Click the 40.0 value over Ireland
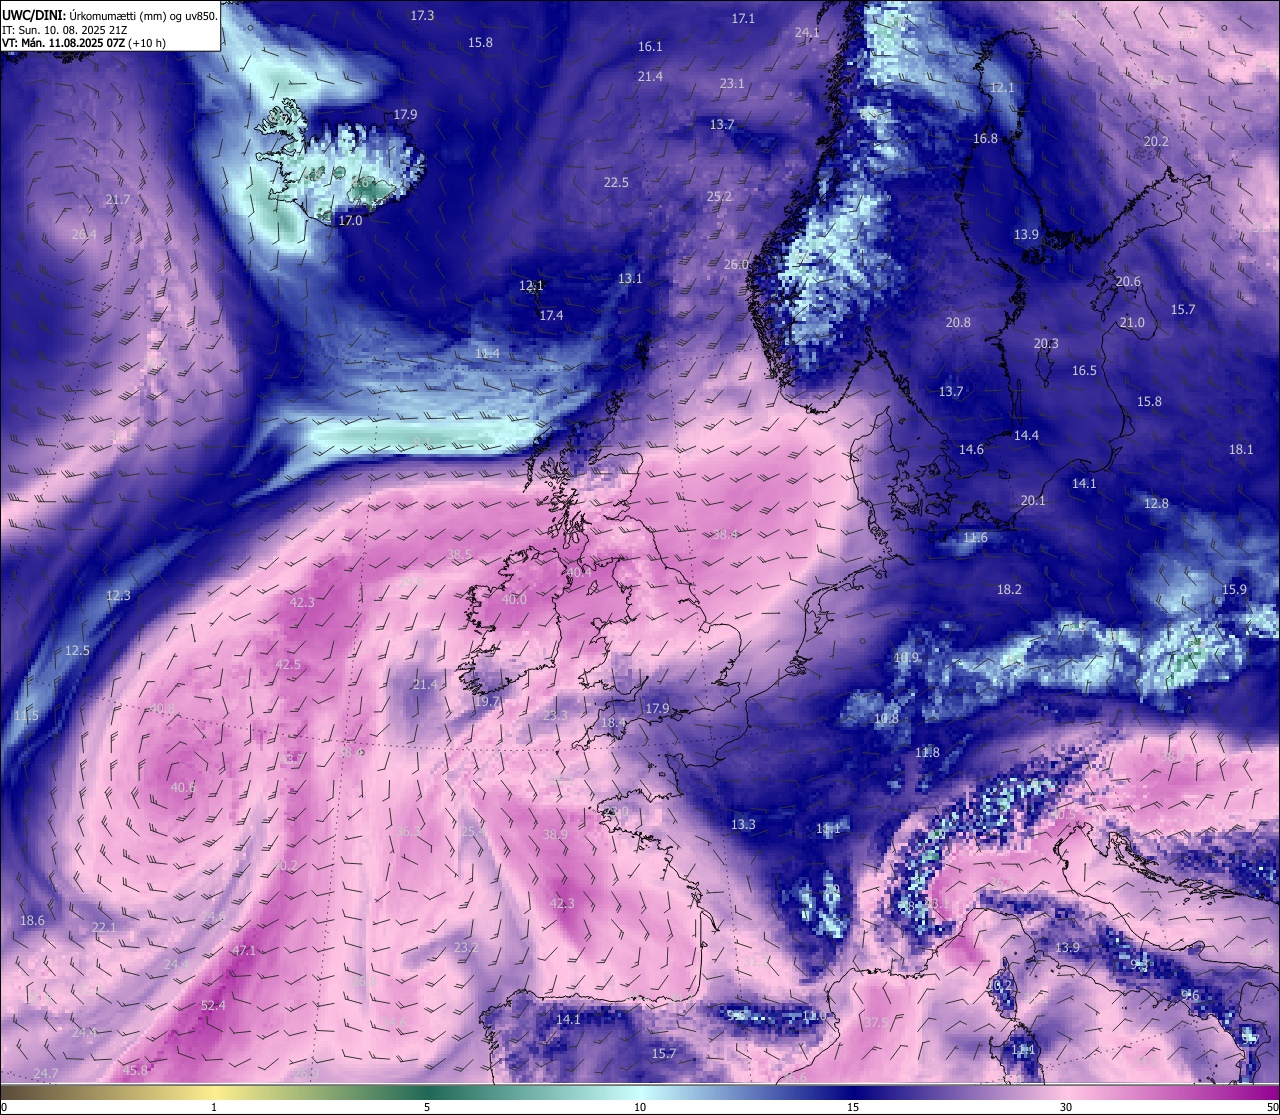The image size is (1280, 1115). click(514, 599)
